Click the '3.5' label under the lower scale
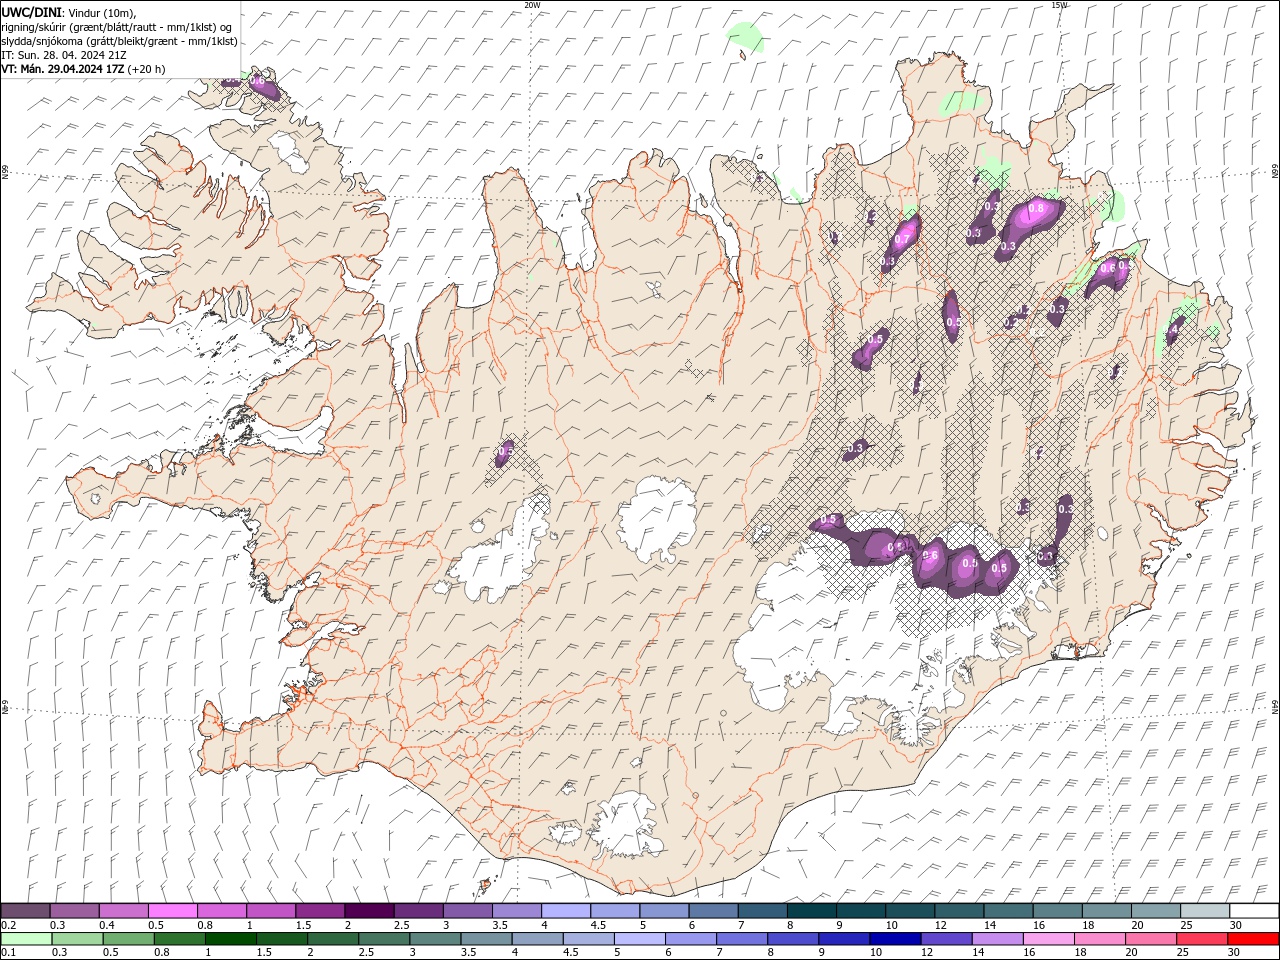 coord(467,952)
